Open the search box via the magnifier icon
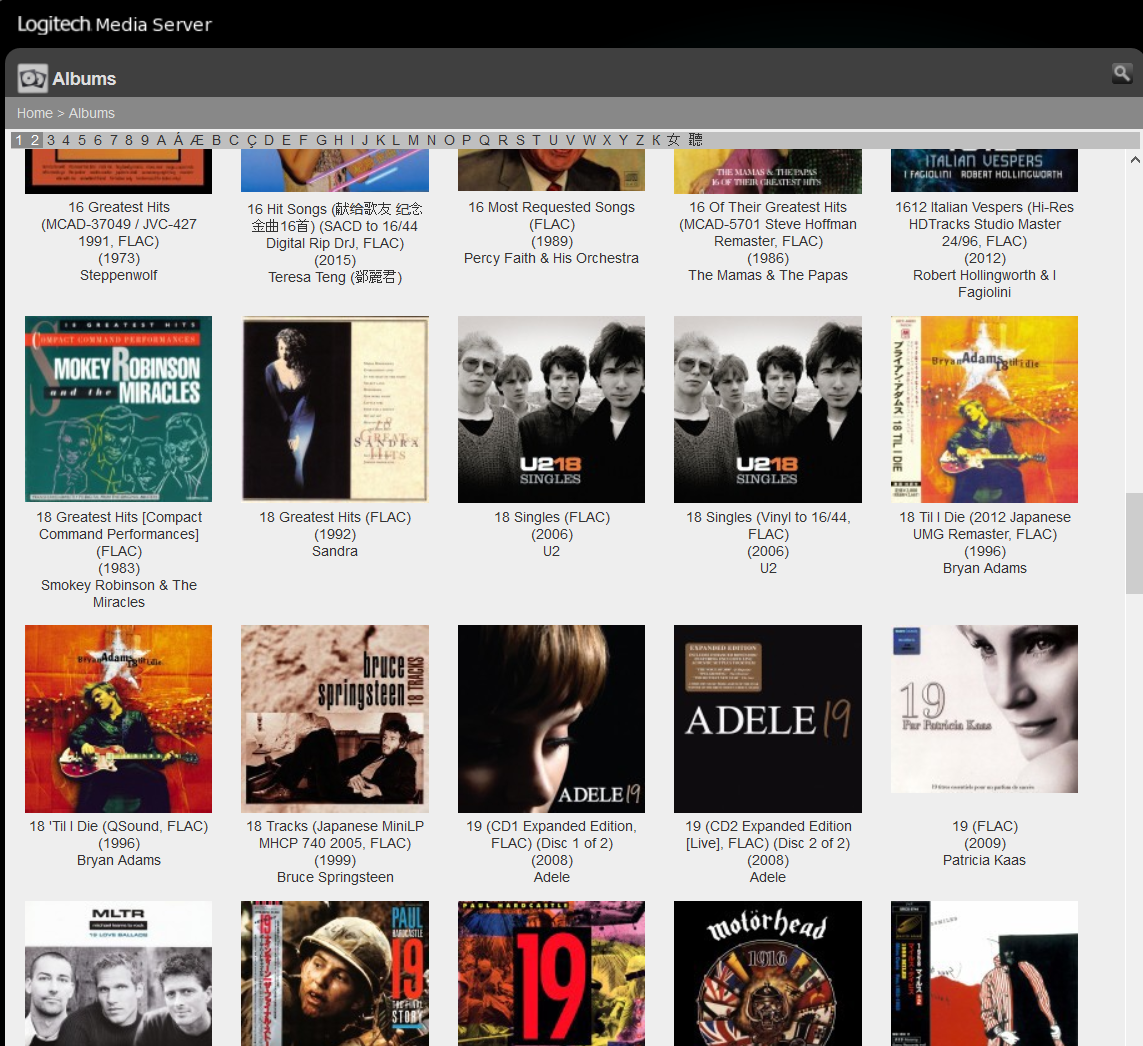Screen dimensions: 1143x1046 coord(1121,73)
